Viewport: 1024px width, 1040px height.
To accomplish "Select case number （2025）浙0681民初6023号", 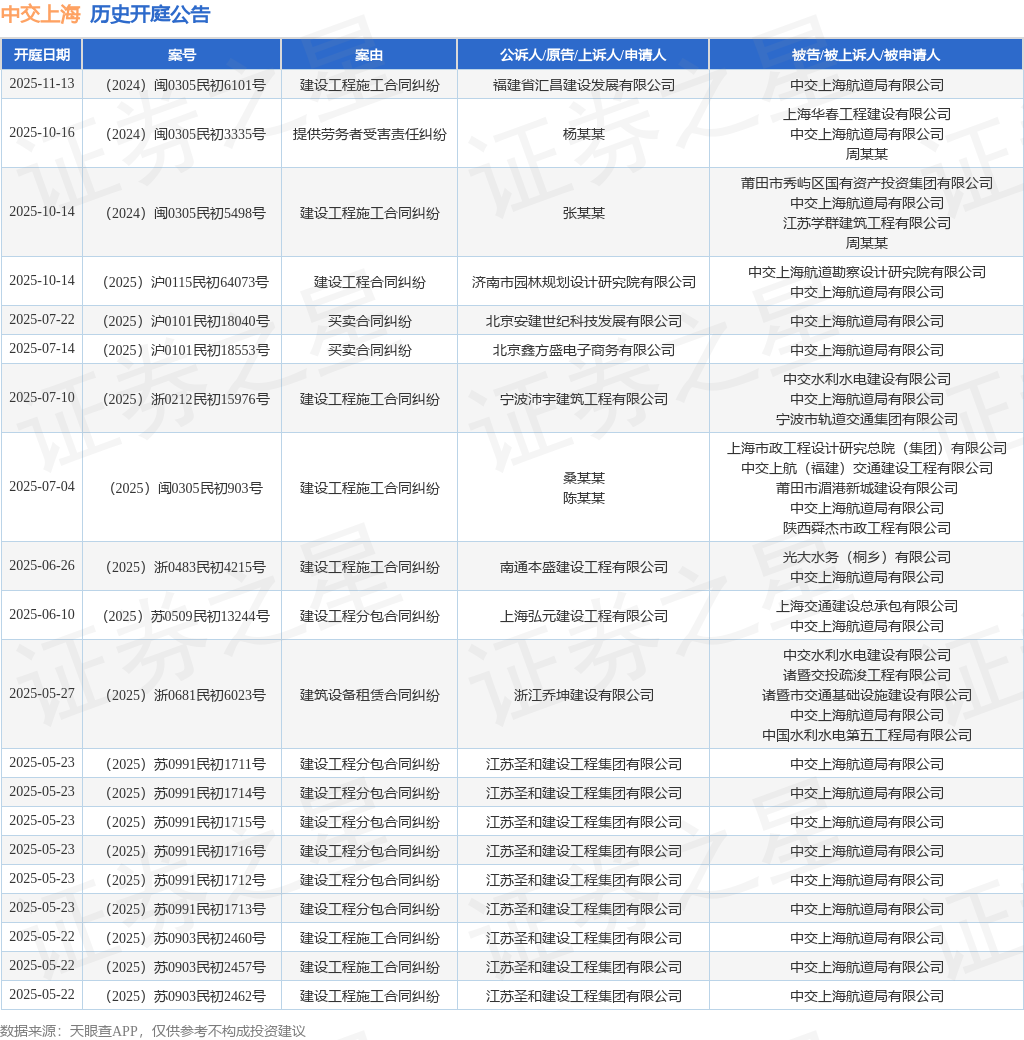I will click(x=182, y=695).
